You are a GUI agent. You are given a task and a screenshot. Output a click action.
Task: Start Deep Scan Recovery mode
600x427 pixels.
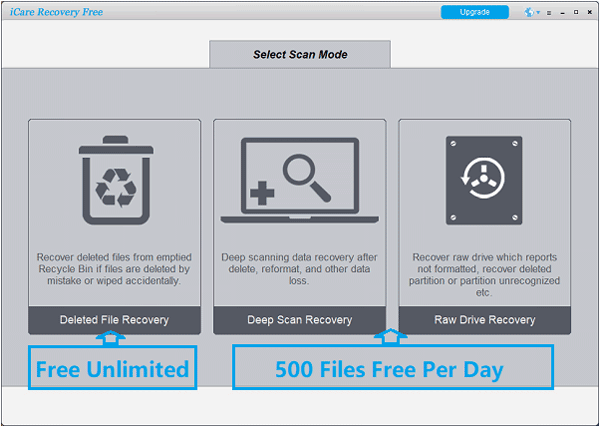click(x=299, y=320)
